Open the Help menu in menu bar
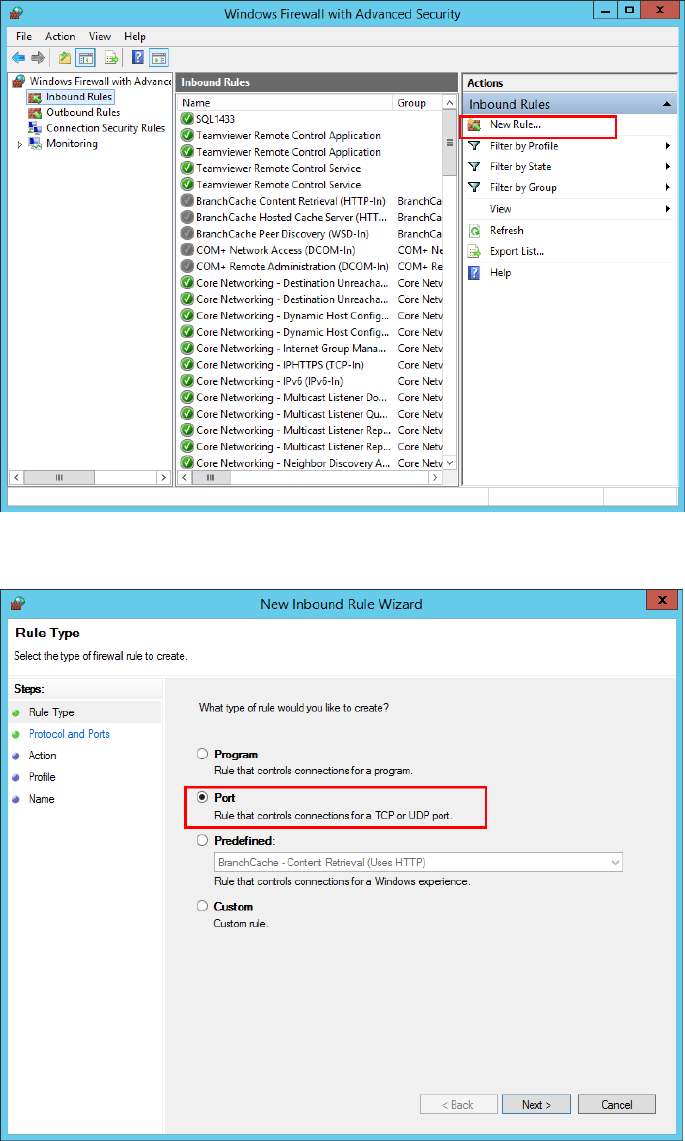This screenshot has width=685, height=1141. (x=135, y=36)
